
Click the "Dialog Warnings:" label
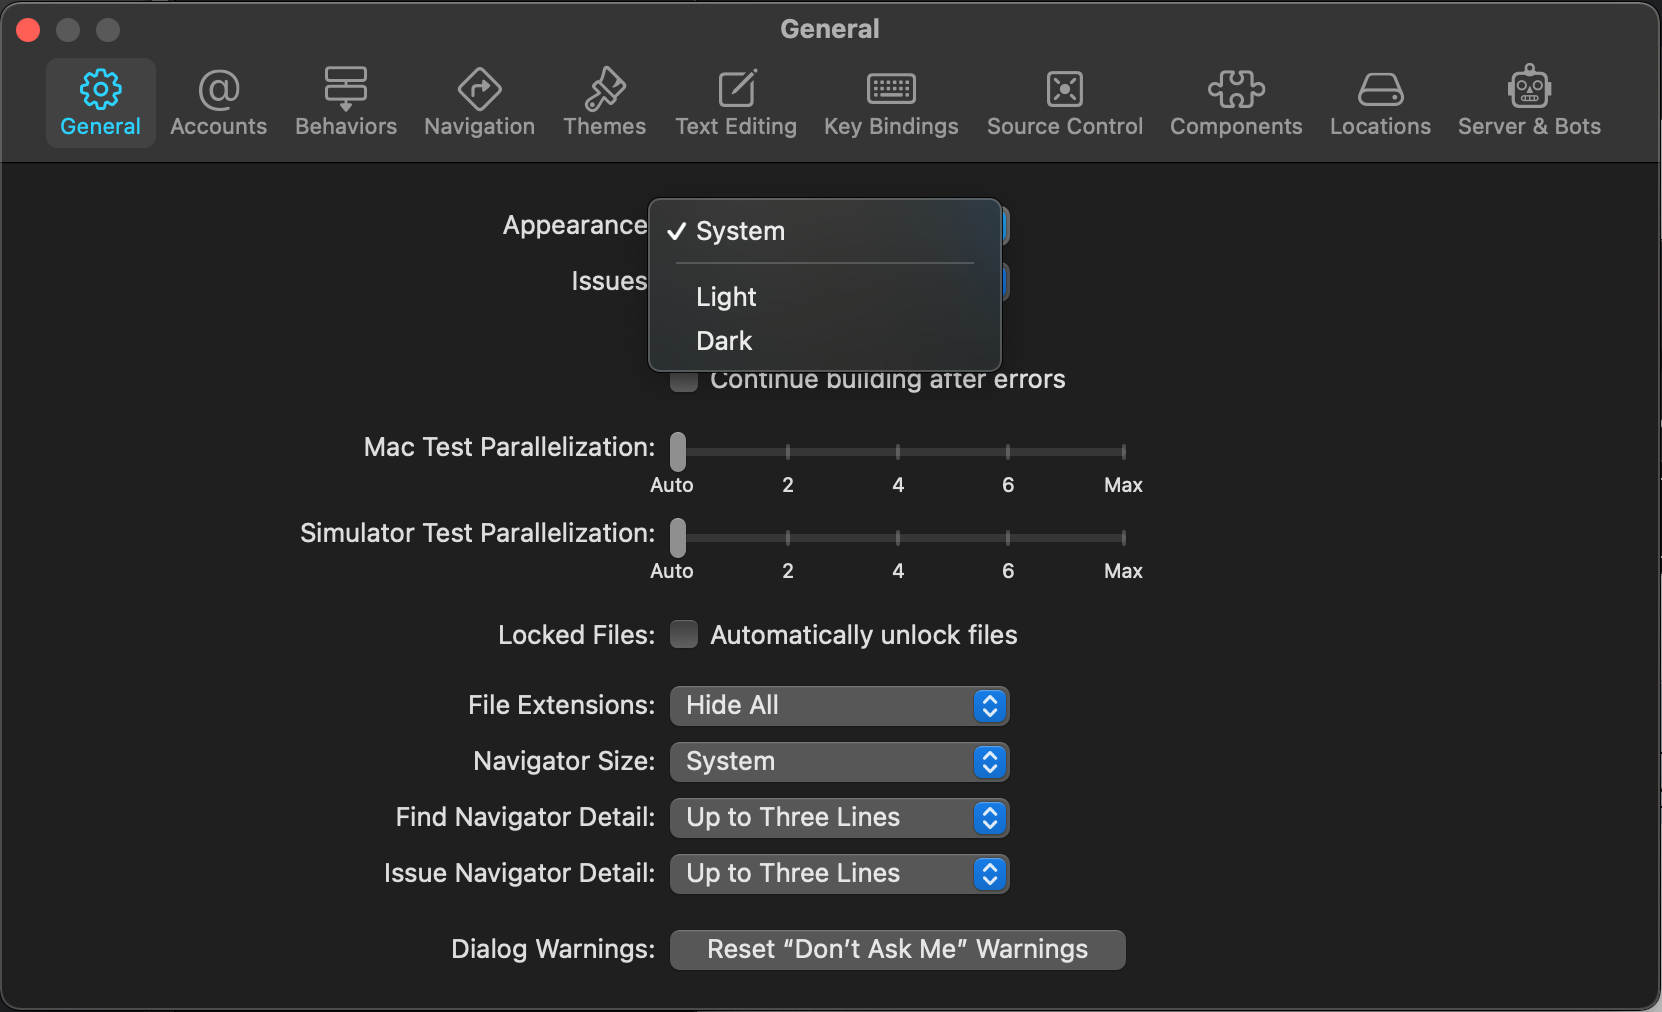click(x=553, y=949)
